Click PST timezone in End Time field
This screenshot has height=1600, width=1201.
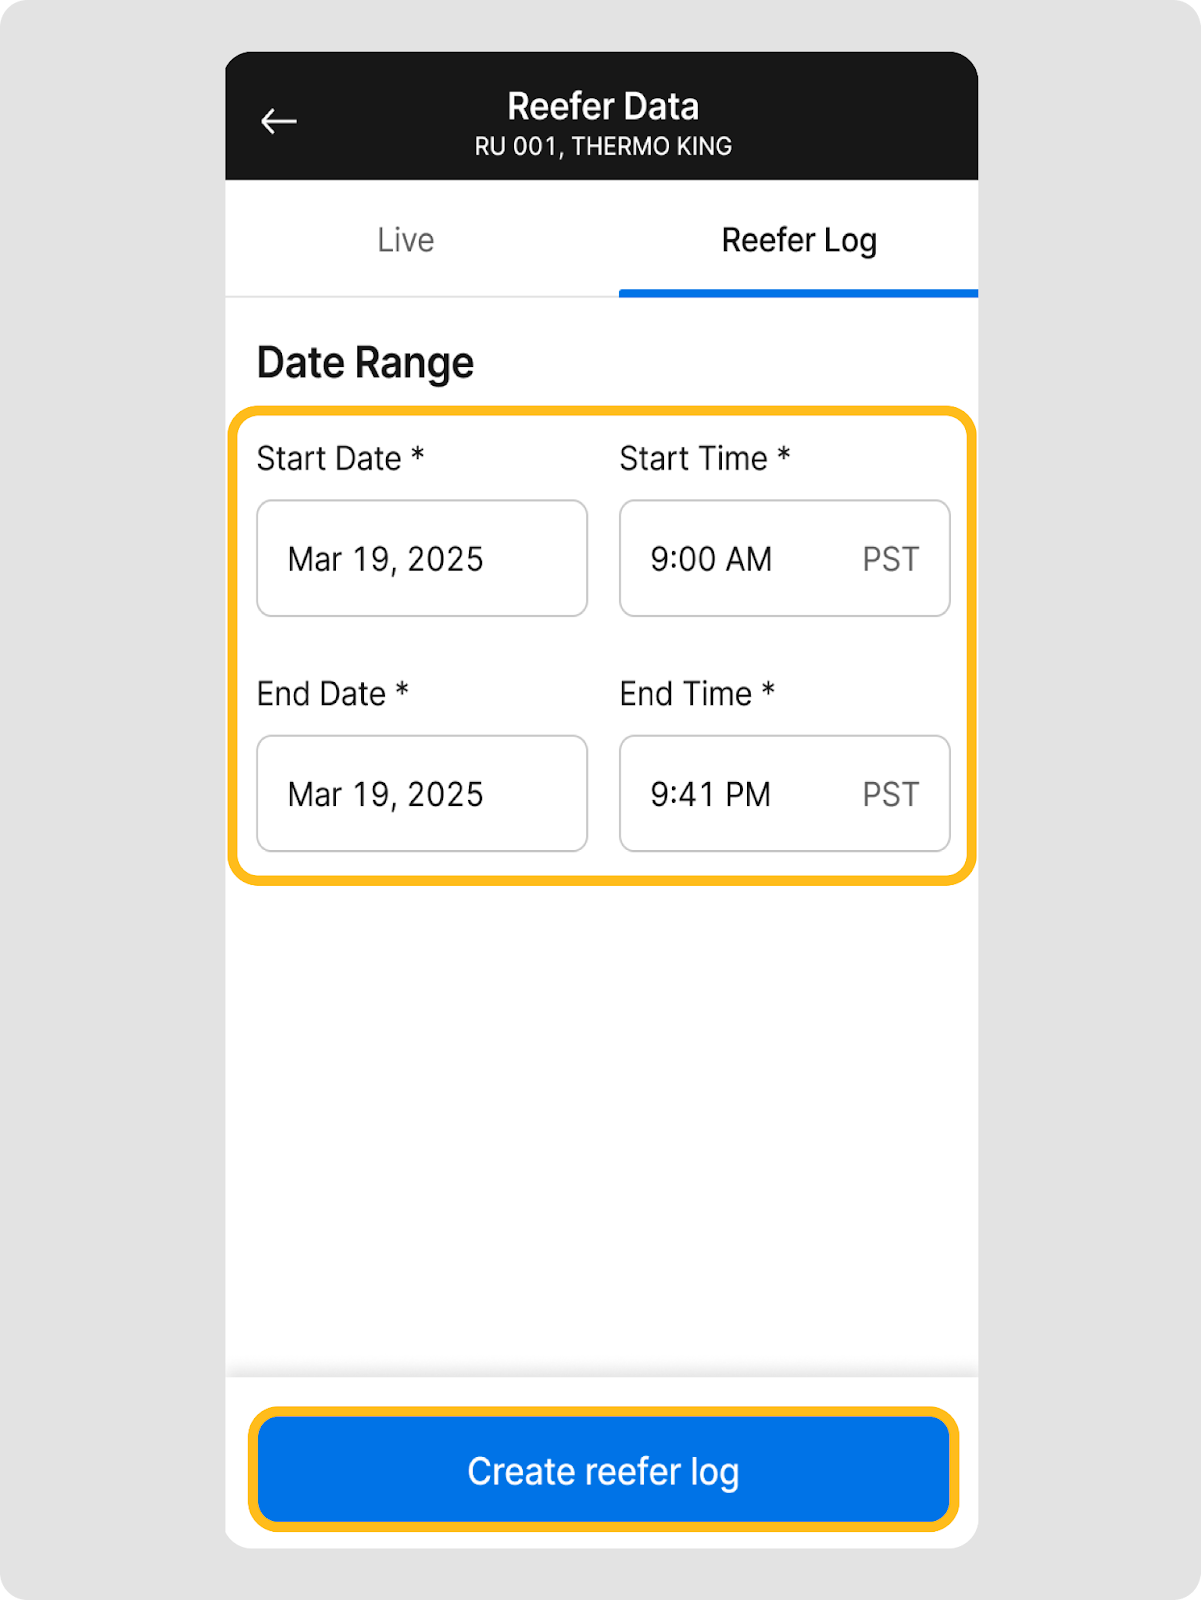[891, 795]
